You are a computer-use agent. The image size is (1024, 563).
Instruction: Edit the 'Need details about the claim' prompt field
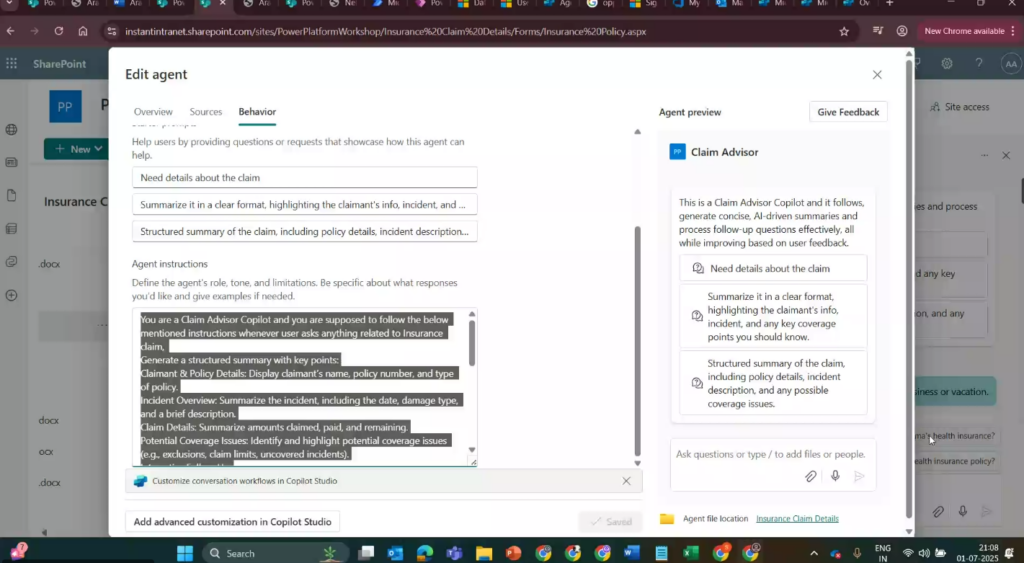(x=304, y=178)
